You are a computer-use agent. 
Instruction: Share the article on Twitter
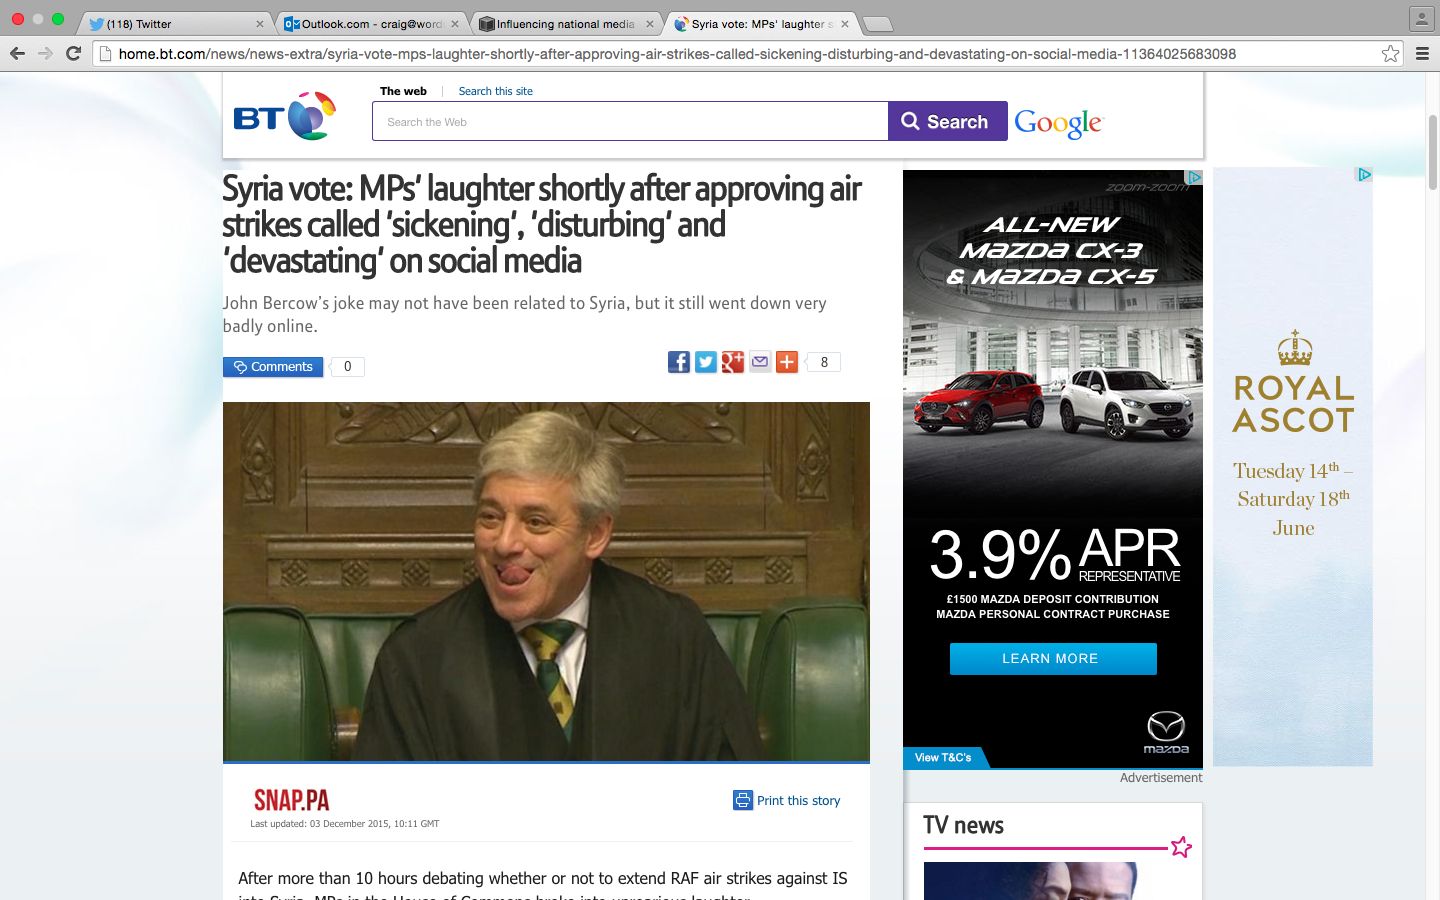coord(706,362)
